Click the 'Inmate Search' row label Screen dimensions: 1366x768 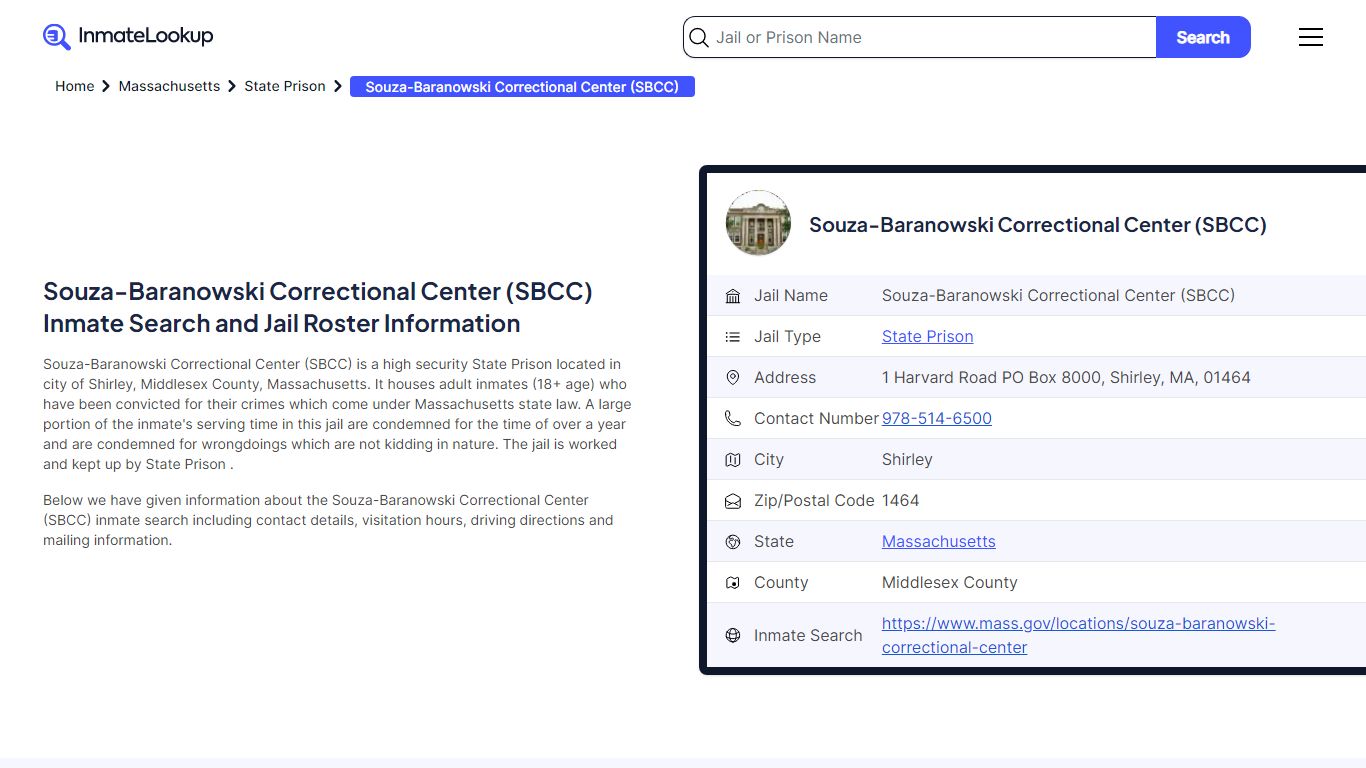pos(808,635)
